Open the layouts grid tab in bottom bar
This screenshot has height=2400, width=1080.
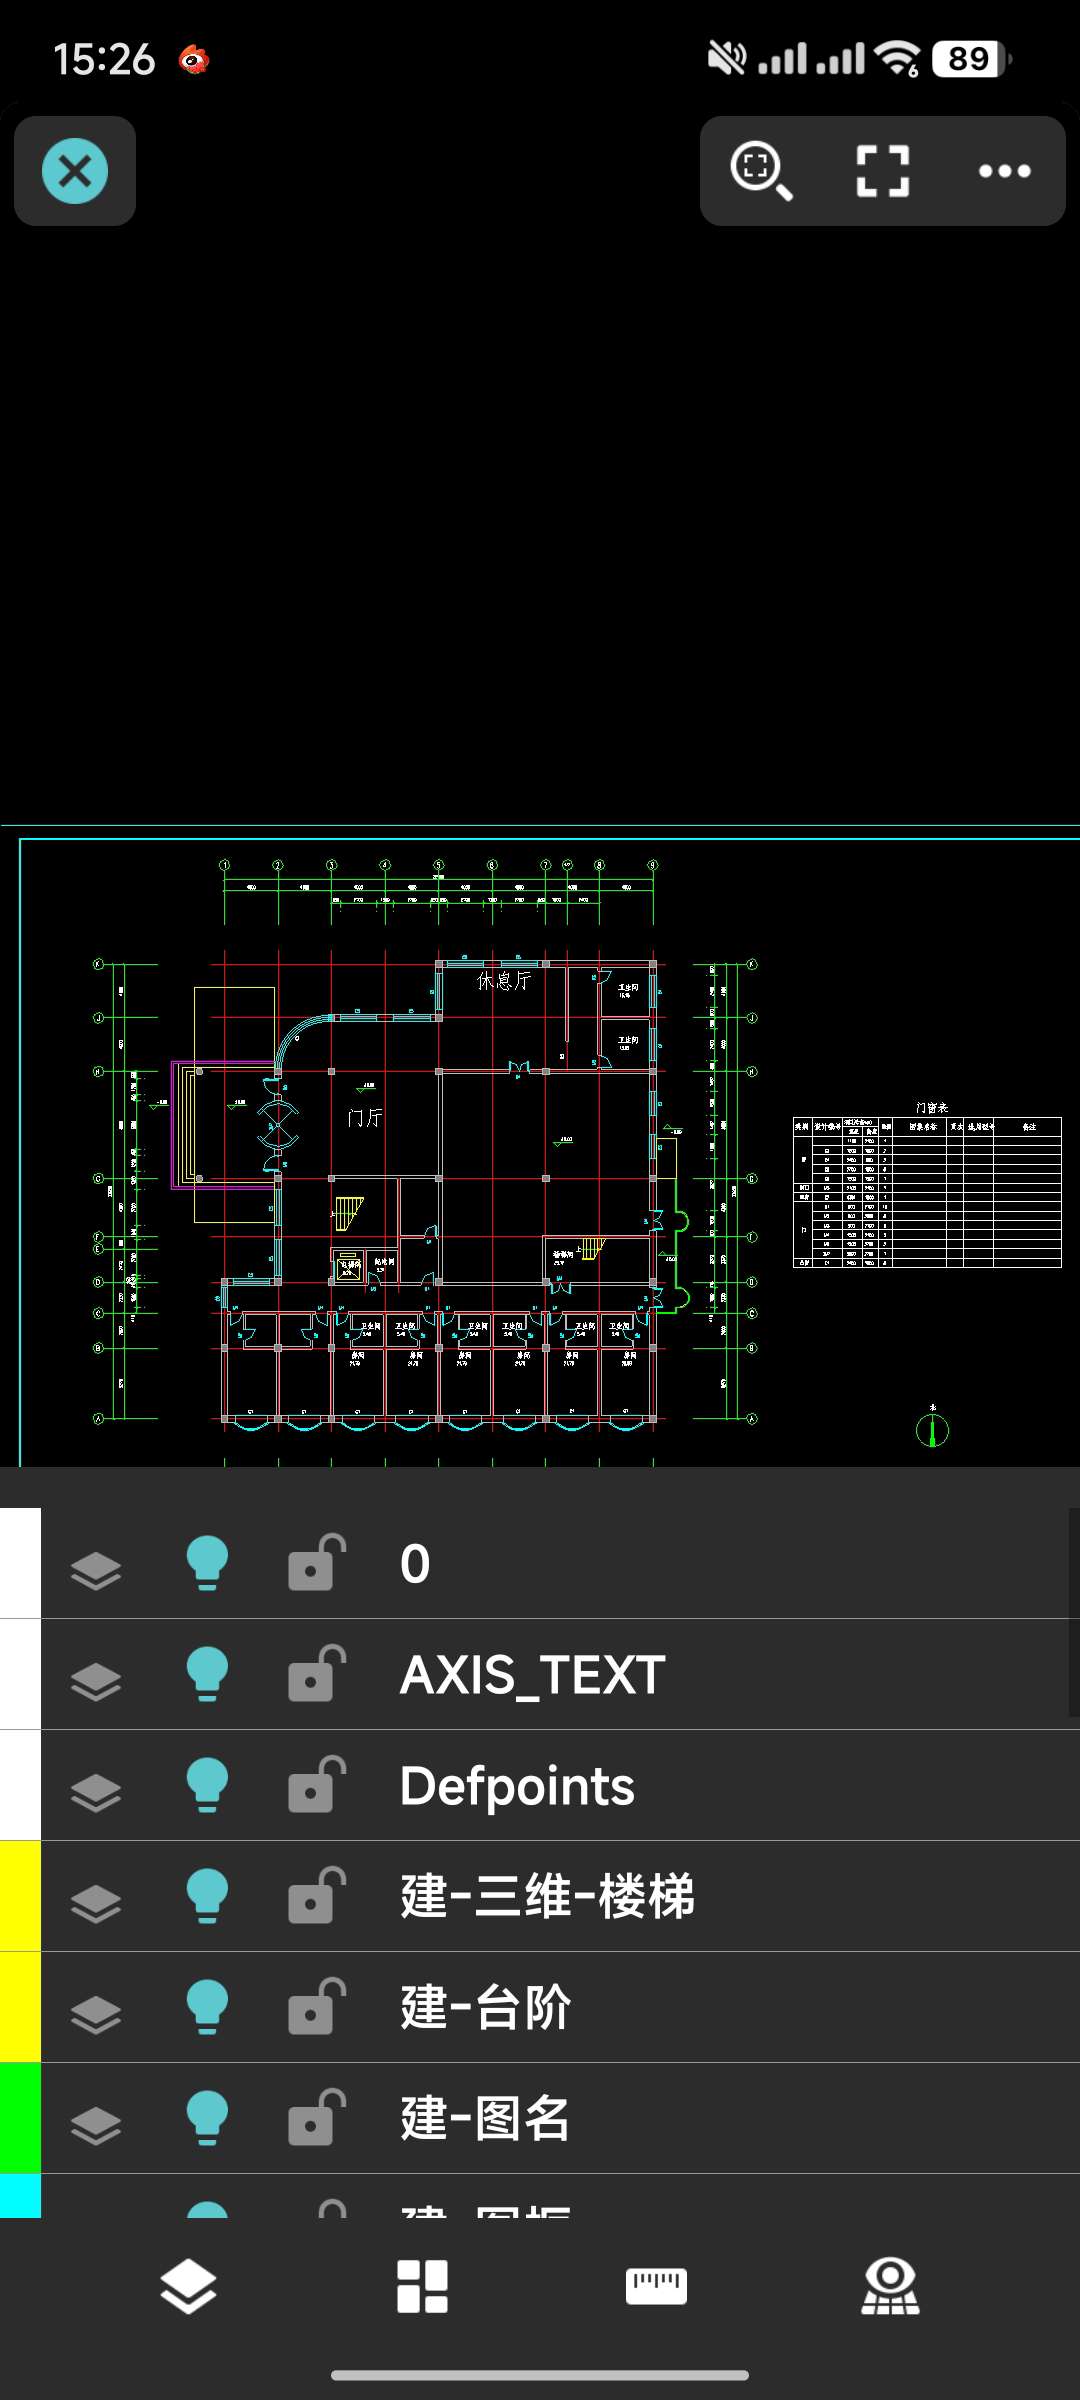[x=422, y=2287]
